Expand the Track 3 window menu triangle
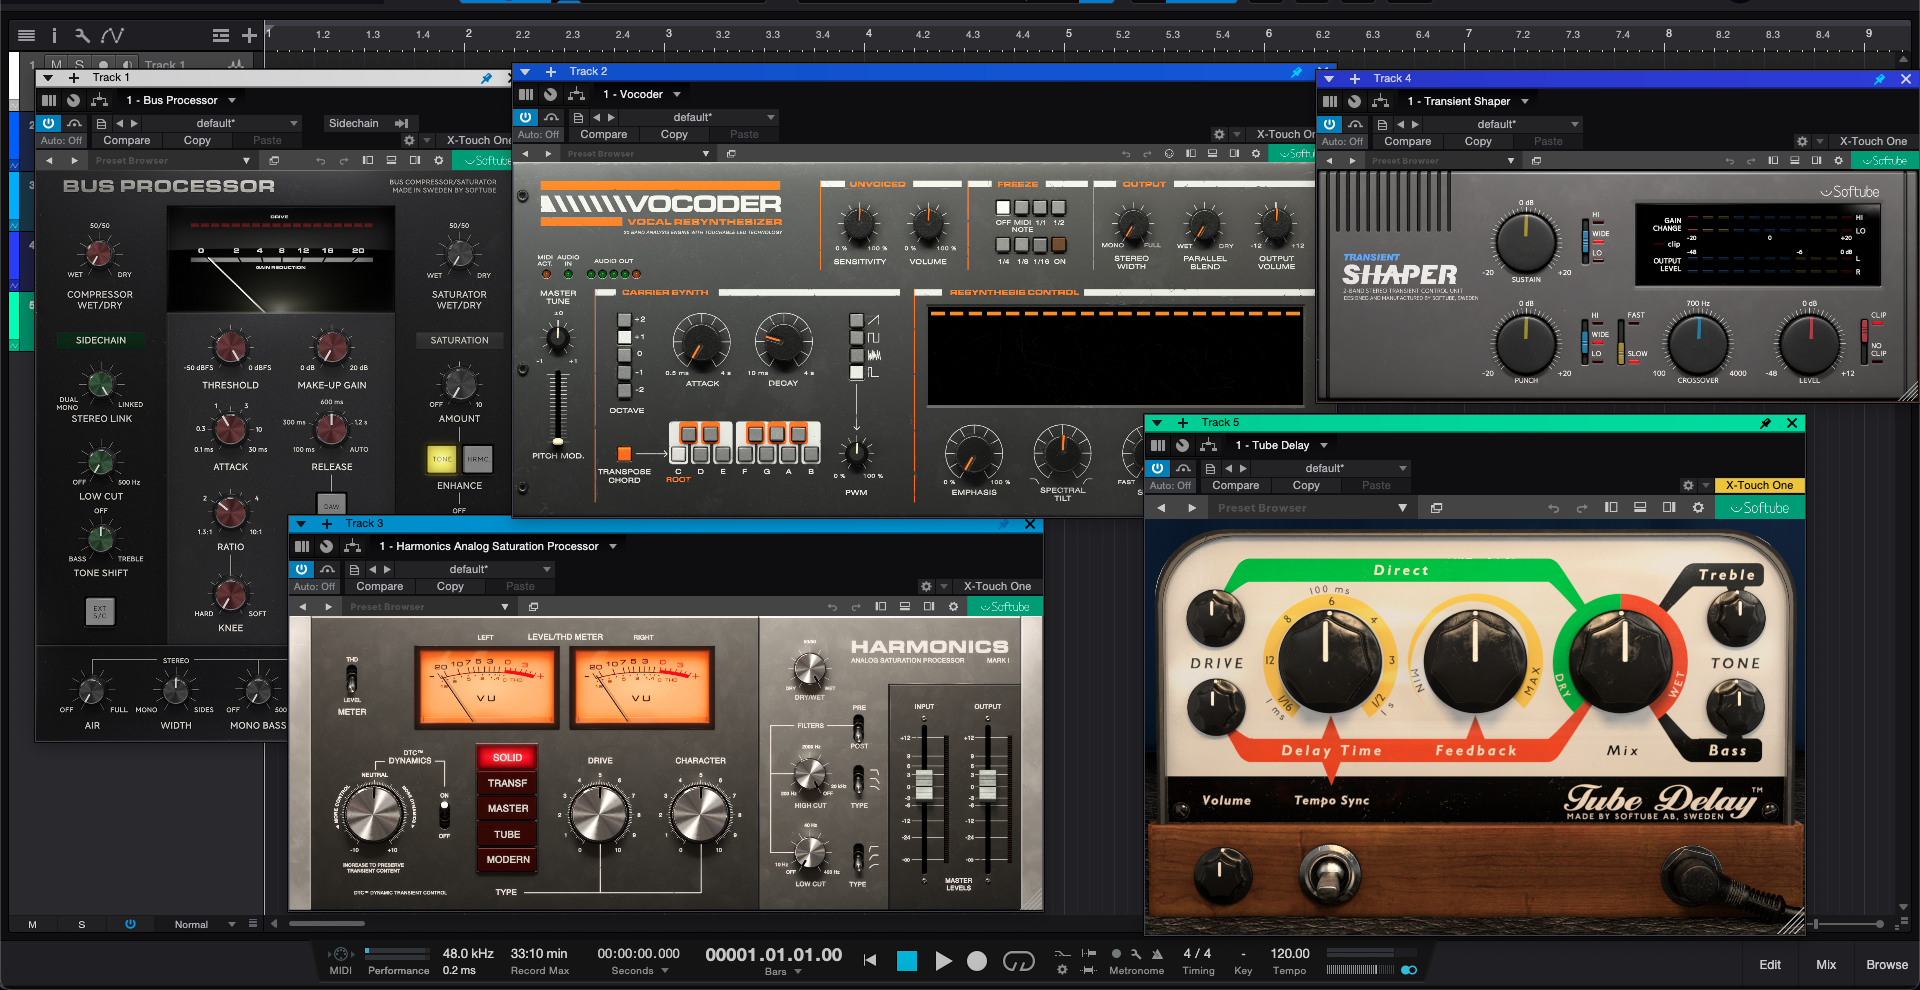 [300, 524]
